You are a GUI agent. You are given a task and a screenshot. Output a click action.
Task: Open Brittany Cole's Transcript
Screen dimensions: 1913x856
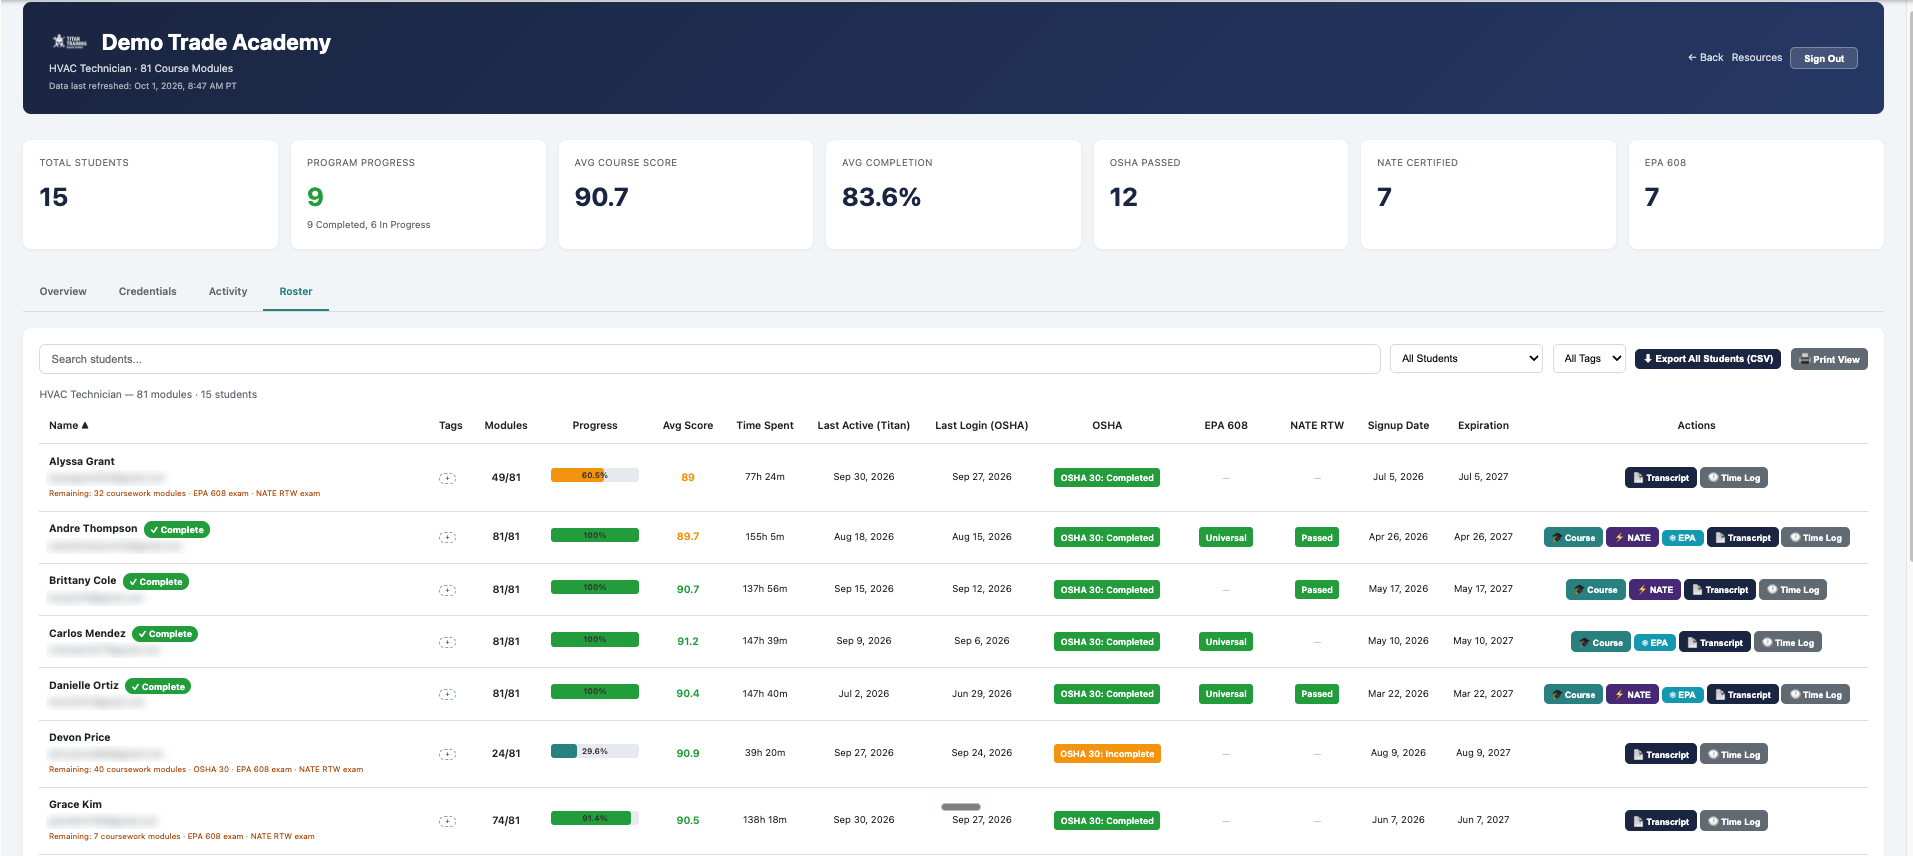[1720, 590]
